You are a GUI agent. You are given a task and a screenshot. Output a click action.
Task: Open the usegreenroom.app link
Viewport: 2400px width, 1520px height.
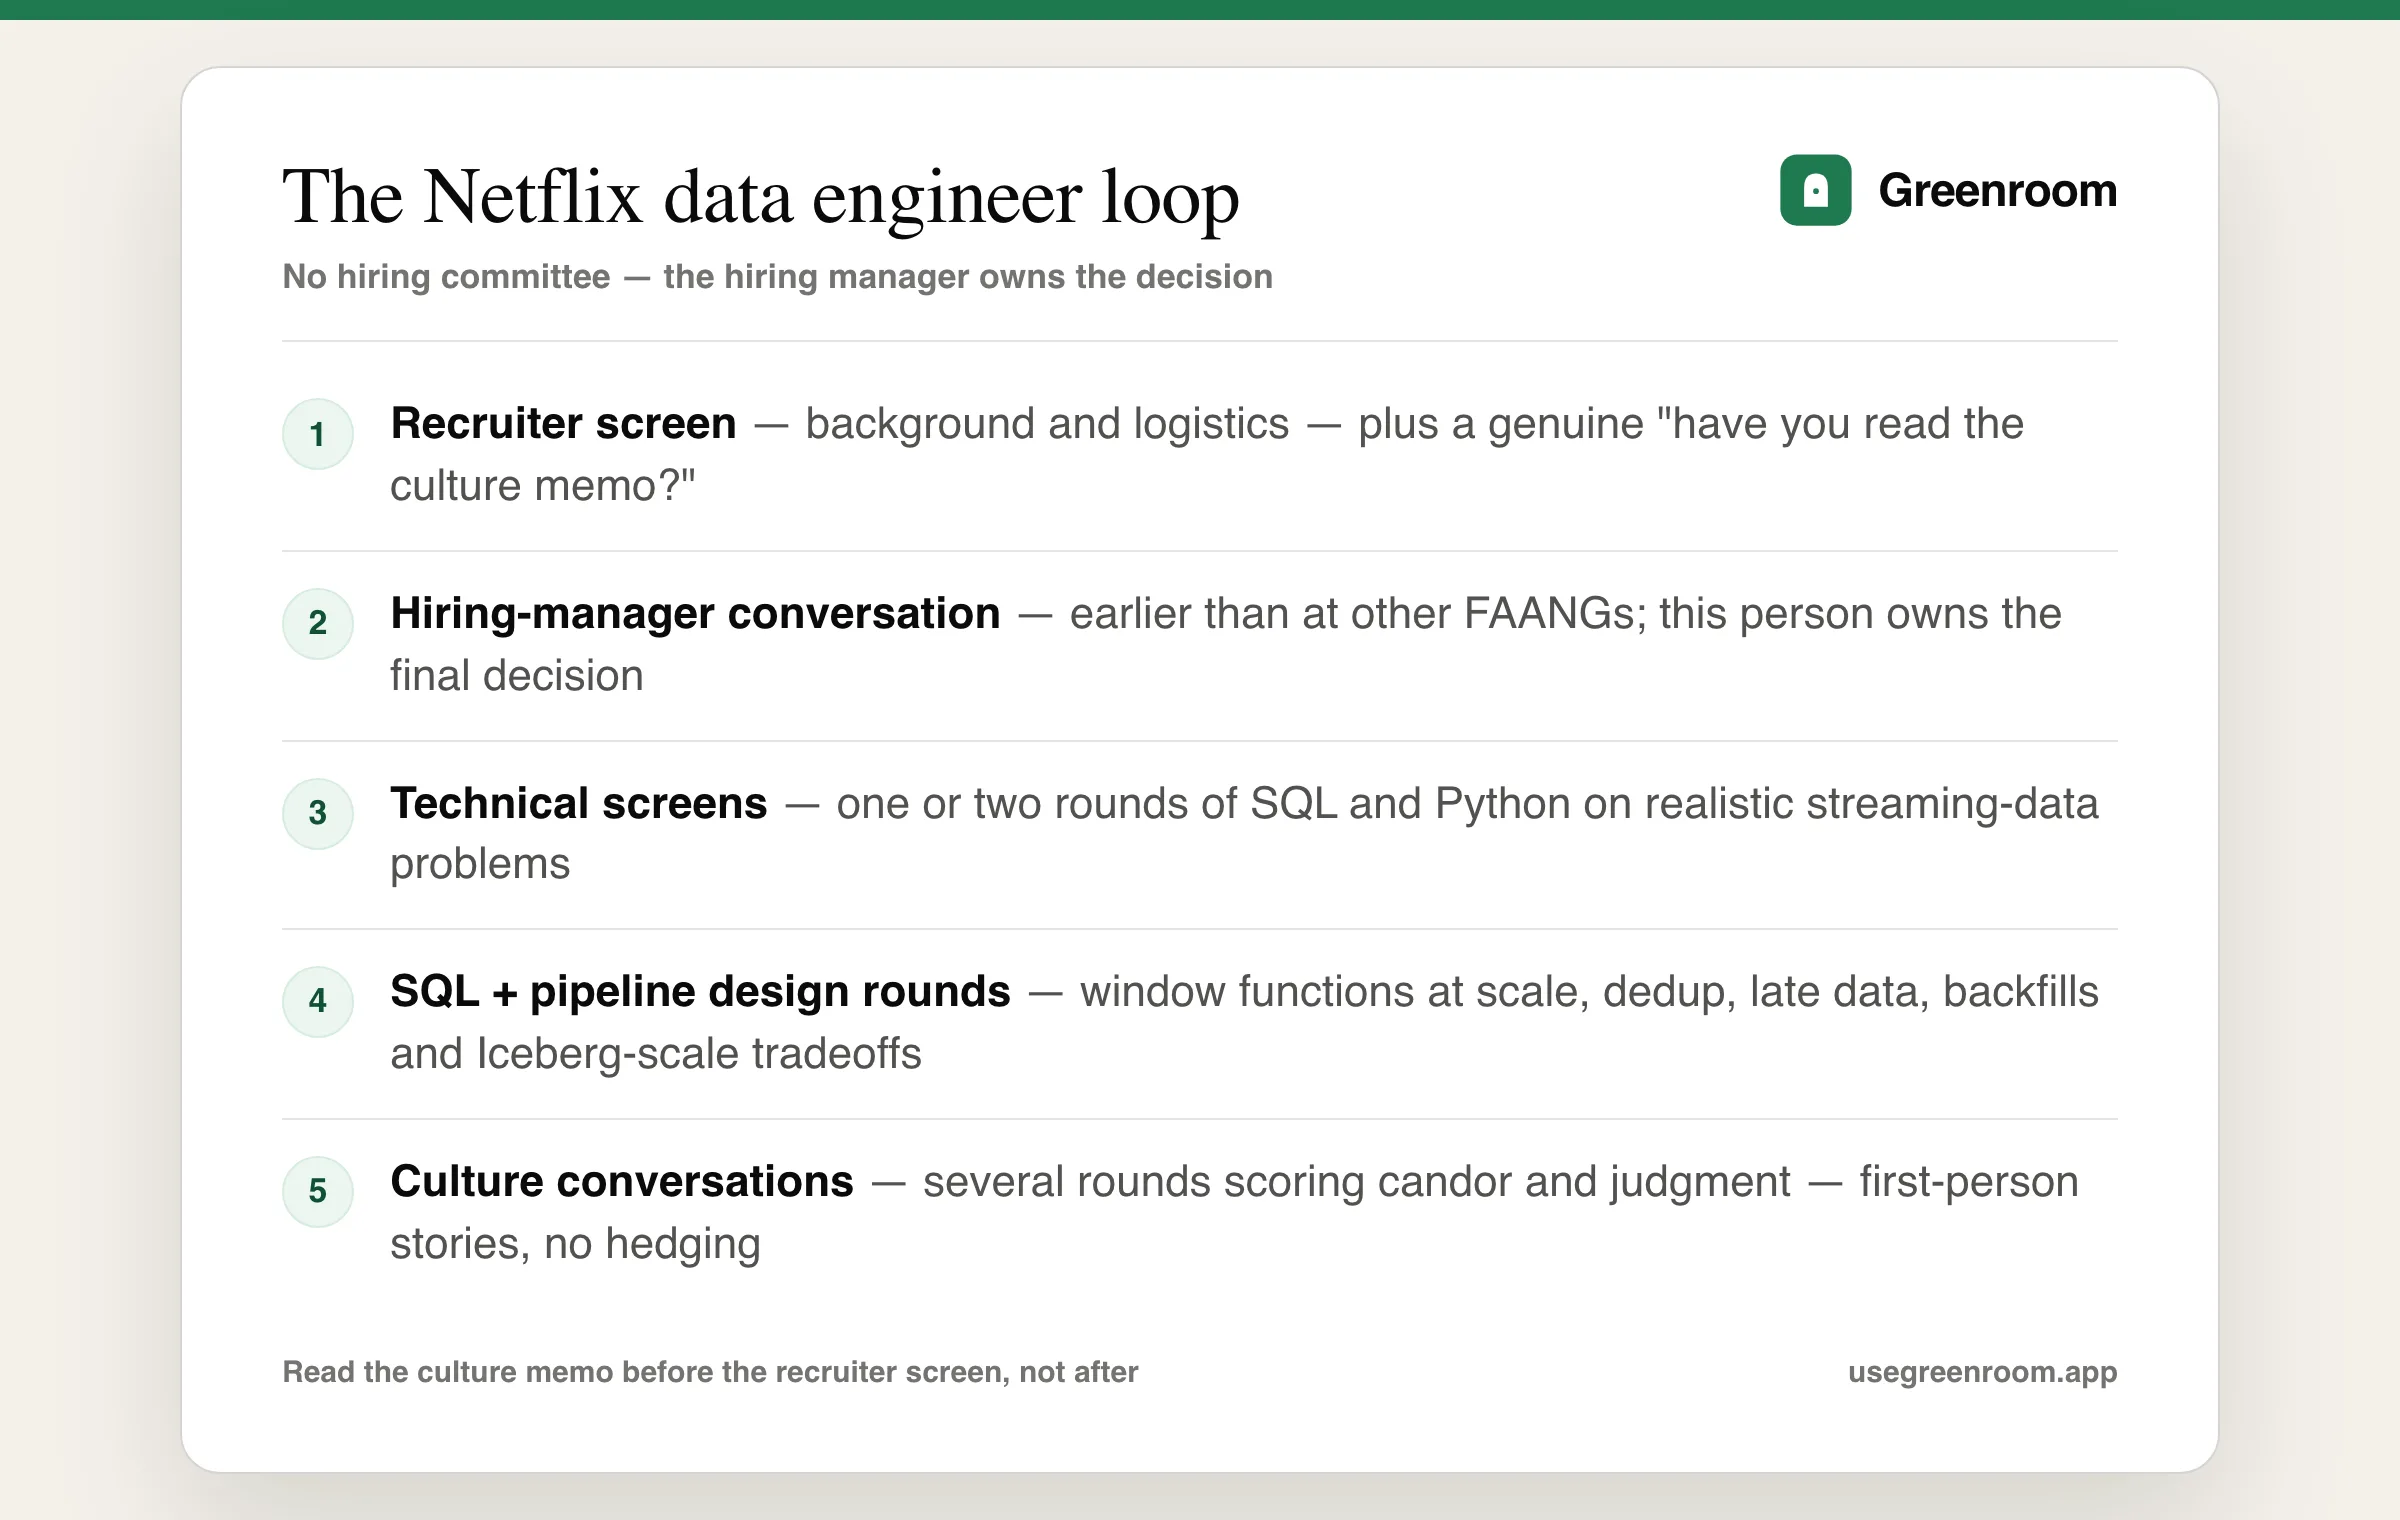[x=1982, y=1372]
